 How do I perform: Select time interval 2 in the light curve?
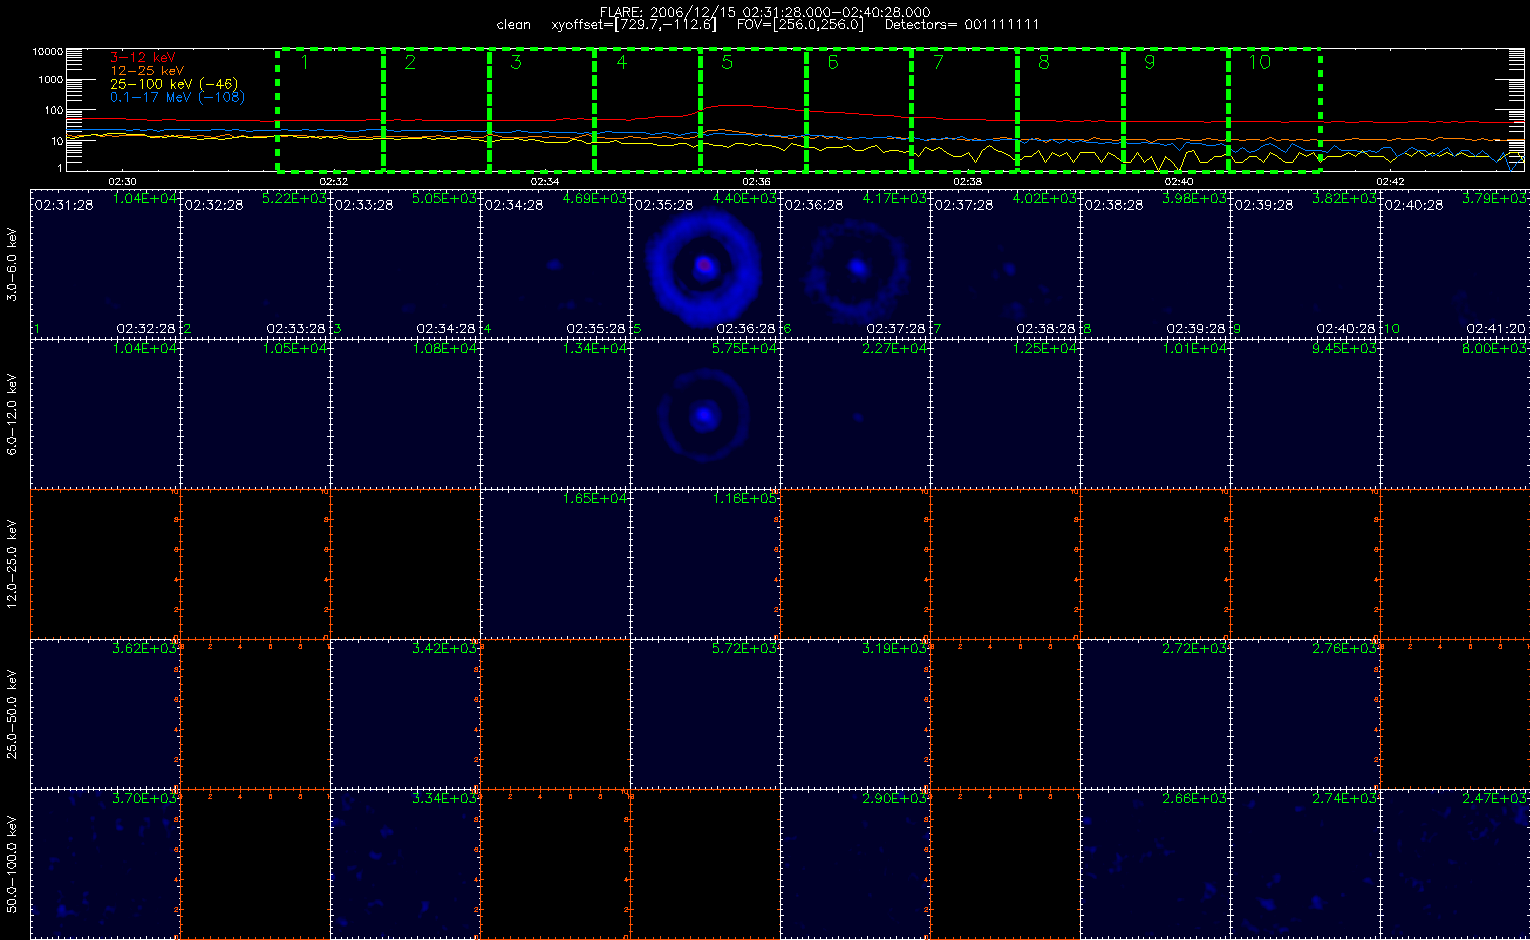coord(436,110)
